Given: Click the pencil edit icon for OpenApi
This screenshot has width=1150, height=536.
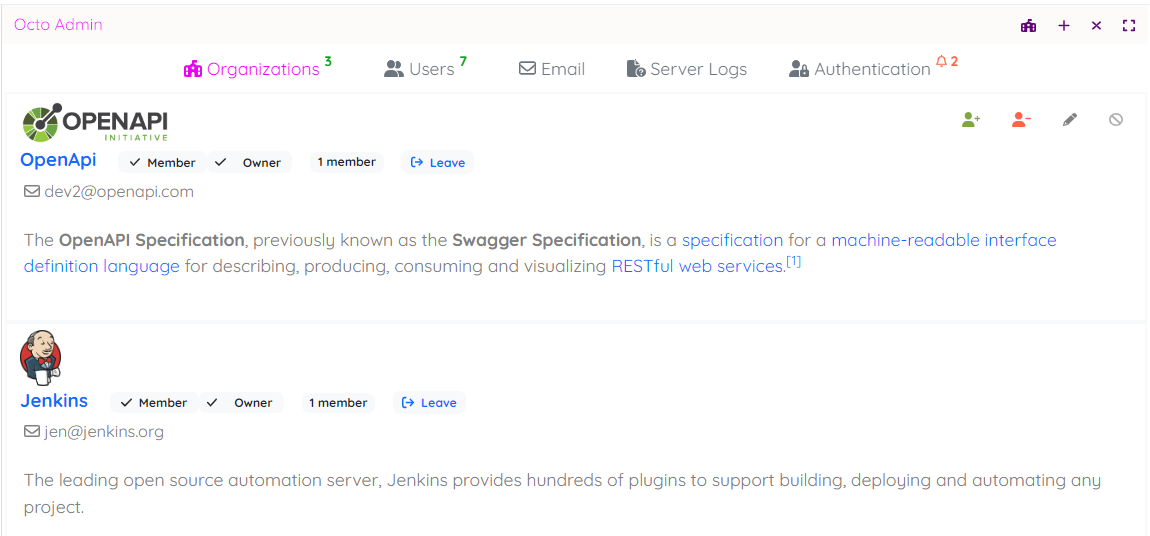Looking at the screenshot, I should click(1070, 120).
